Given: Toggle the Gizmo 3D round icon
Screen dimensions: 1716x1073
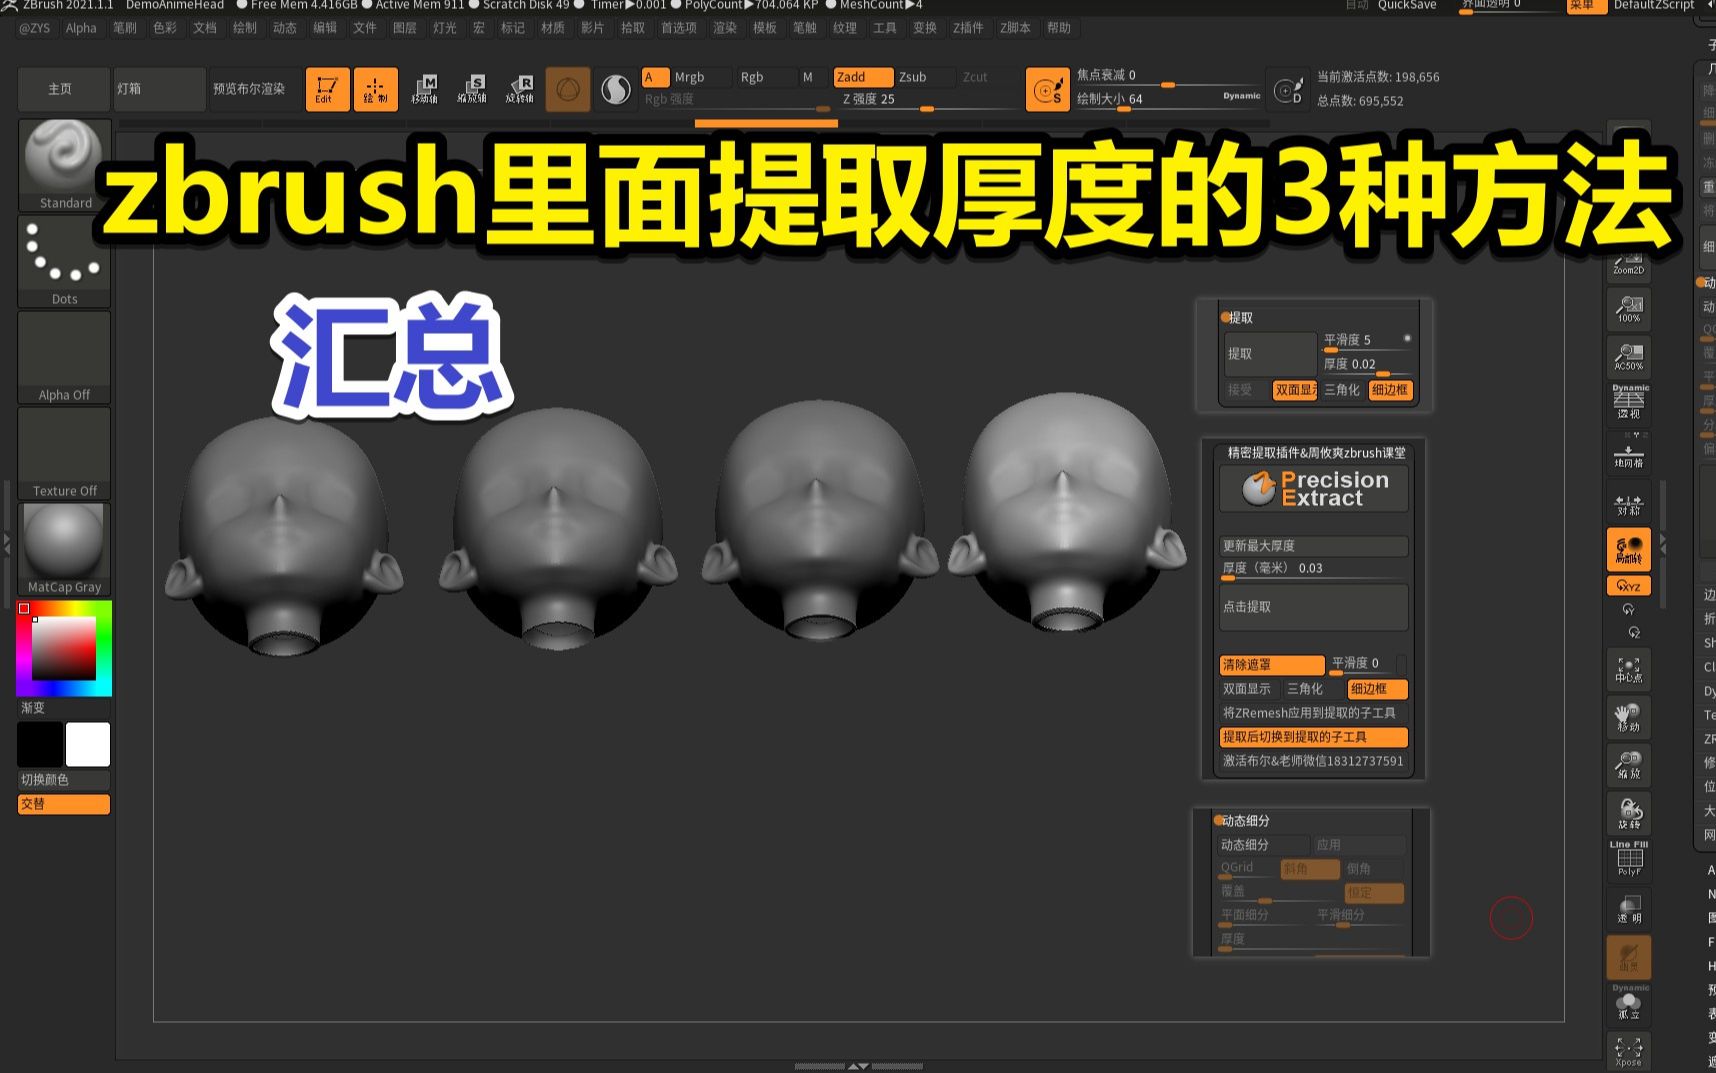Looking at the screenshot, I should 568,90.
